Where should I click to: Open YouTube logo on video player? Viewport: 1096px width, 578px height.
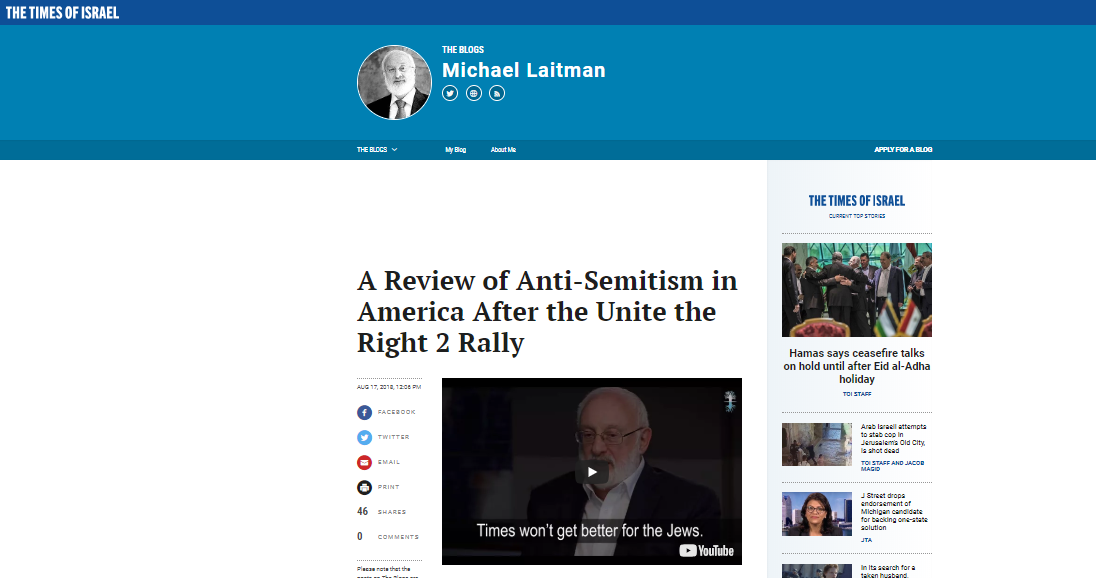[x=707, y=550]
